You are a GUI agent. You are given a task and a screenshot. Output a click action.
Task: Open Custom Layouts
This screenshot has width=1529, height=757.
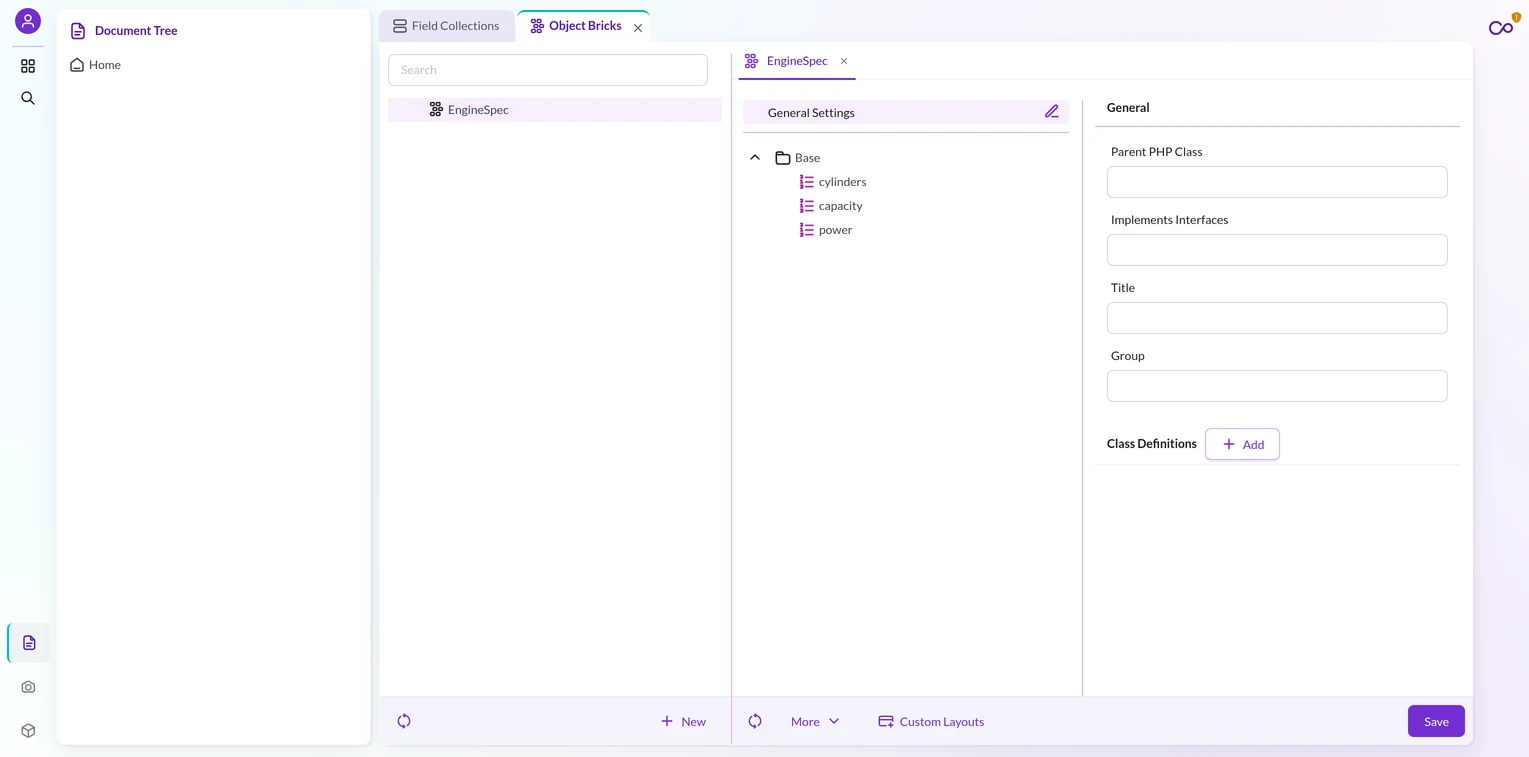tap(931, 721)
